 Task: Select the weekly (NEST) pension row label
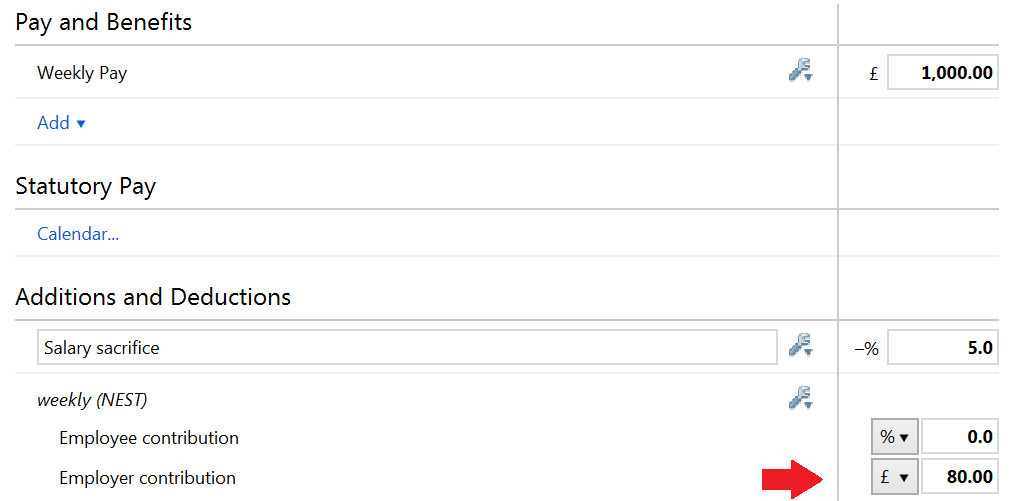[x=92, y=400]
